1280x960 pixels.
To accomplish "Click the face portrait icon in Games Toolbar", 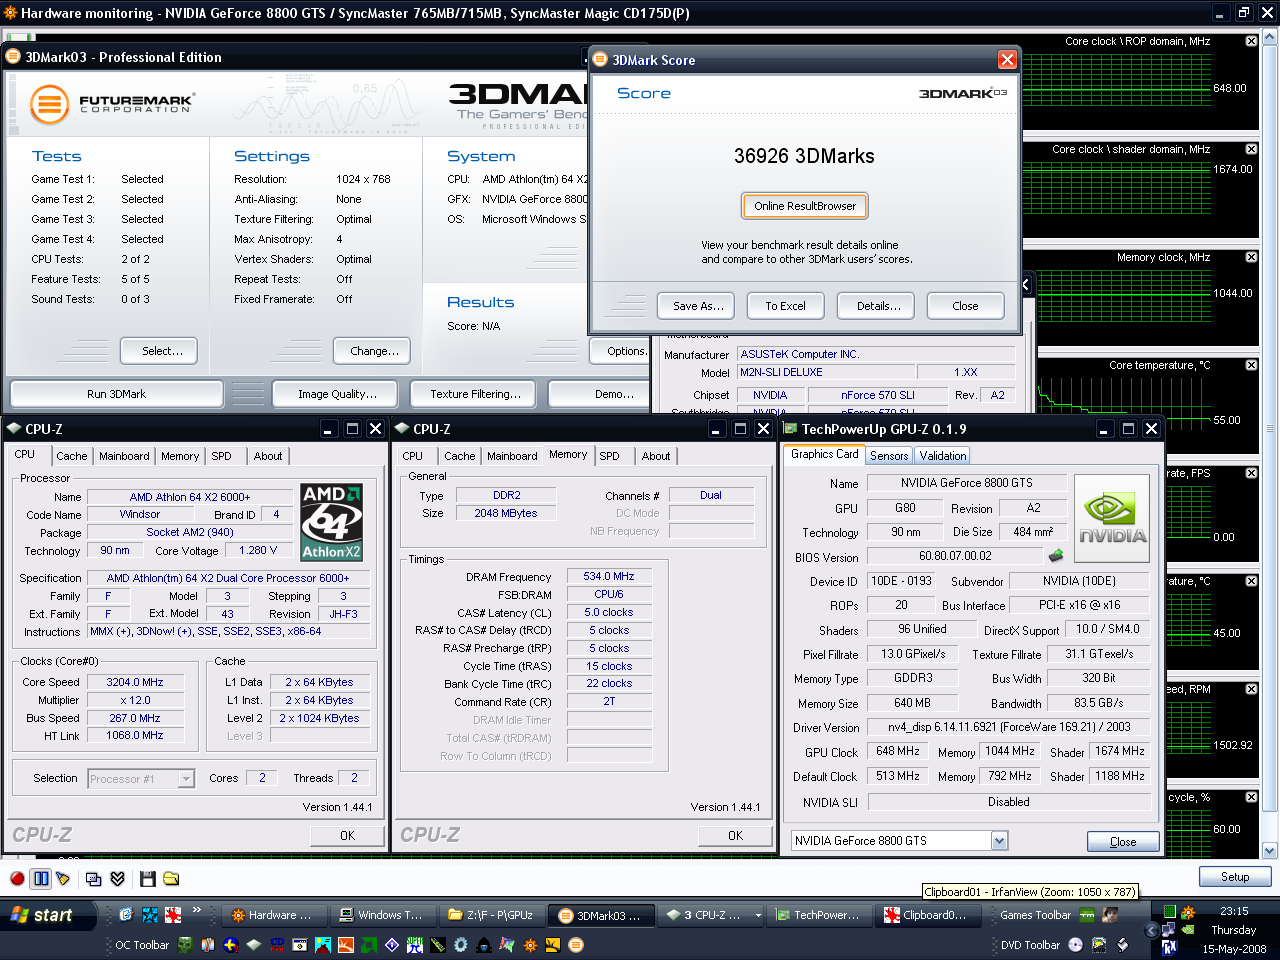I will pyautogui.click(x=1110, y=915).
